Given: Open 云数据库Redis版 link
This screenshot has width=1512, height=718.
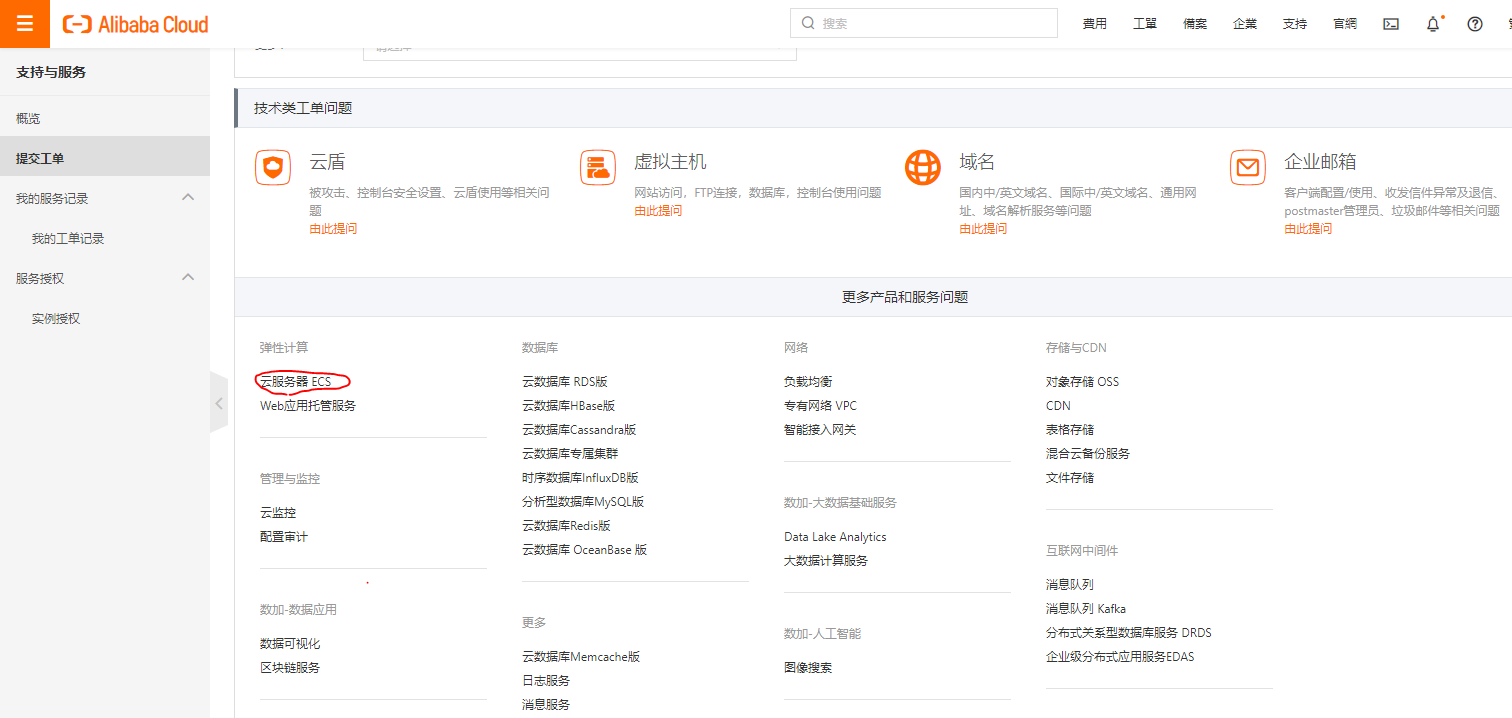Looking at the screenshot, I should click(566, 526).
